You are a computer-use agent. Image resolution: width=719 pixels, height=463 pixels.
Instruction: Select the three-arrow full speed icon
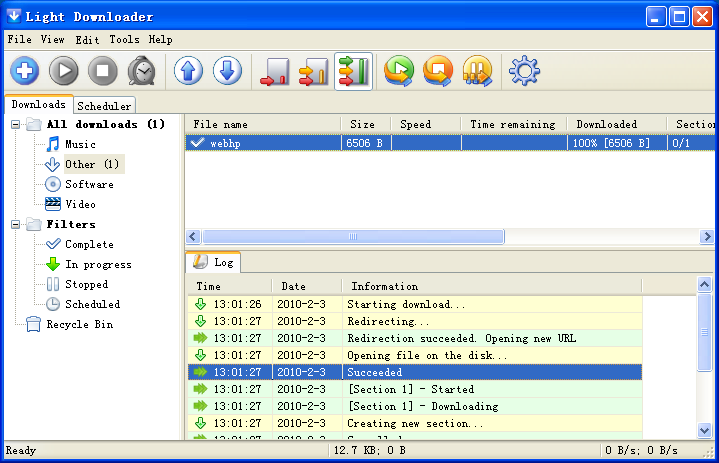pyautogui.click(x=353, y=72)
